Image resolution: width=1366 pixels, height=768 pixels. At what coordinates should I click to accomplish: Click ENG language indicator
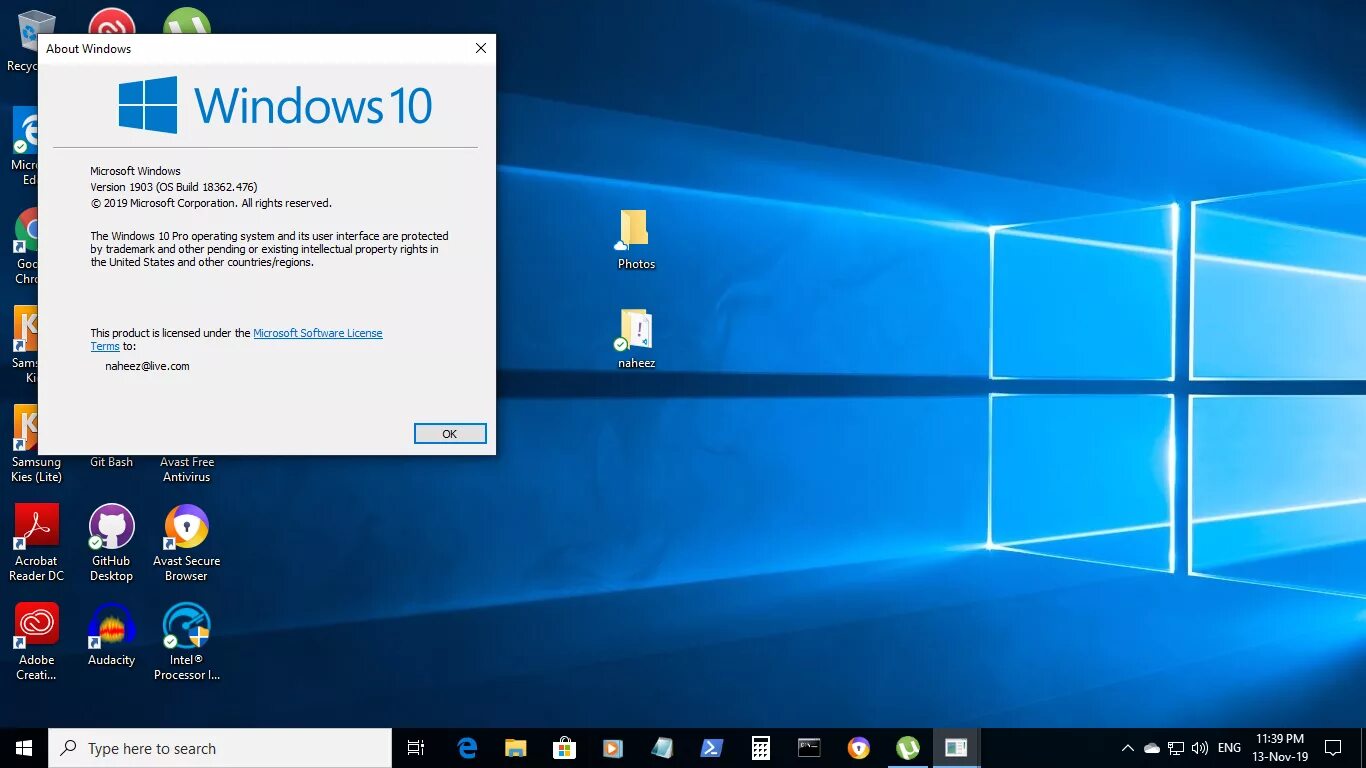pos(1229,748)
